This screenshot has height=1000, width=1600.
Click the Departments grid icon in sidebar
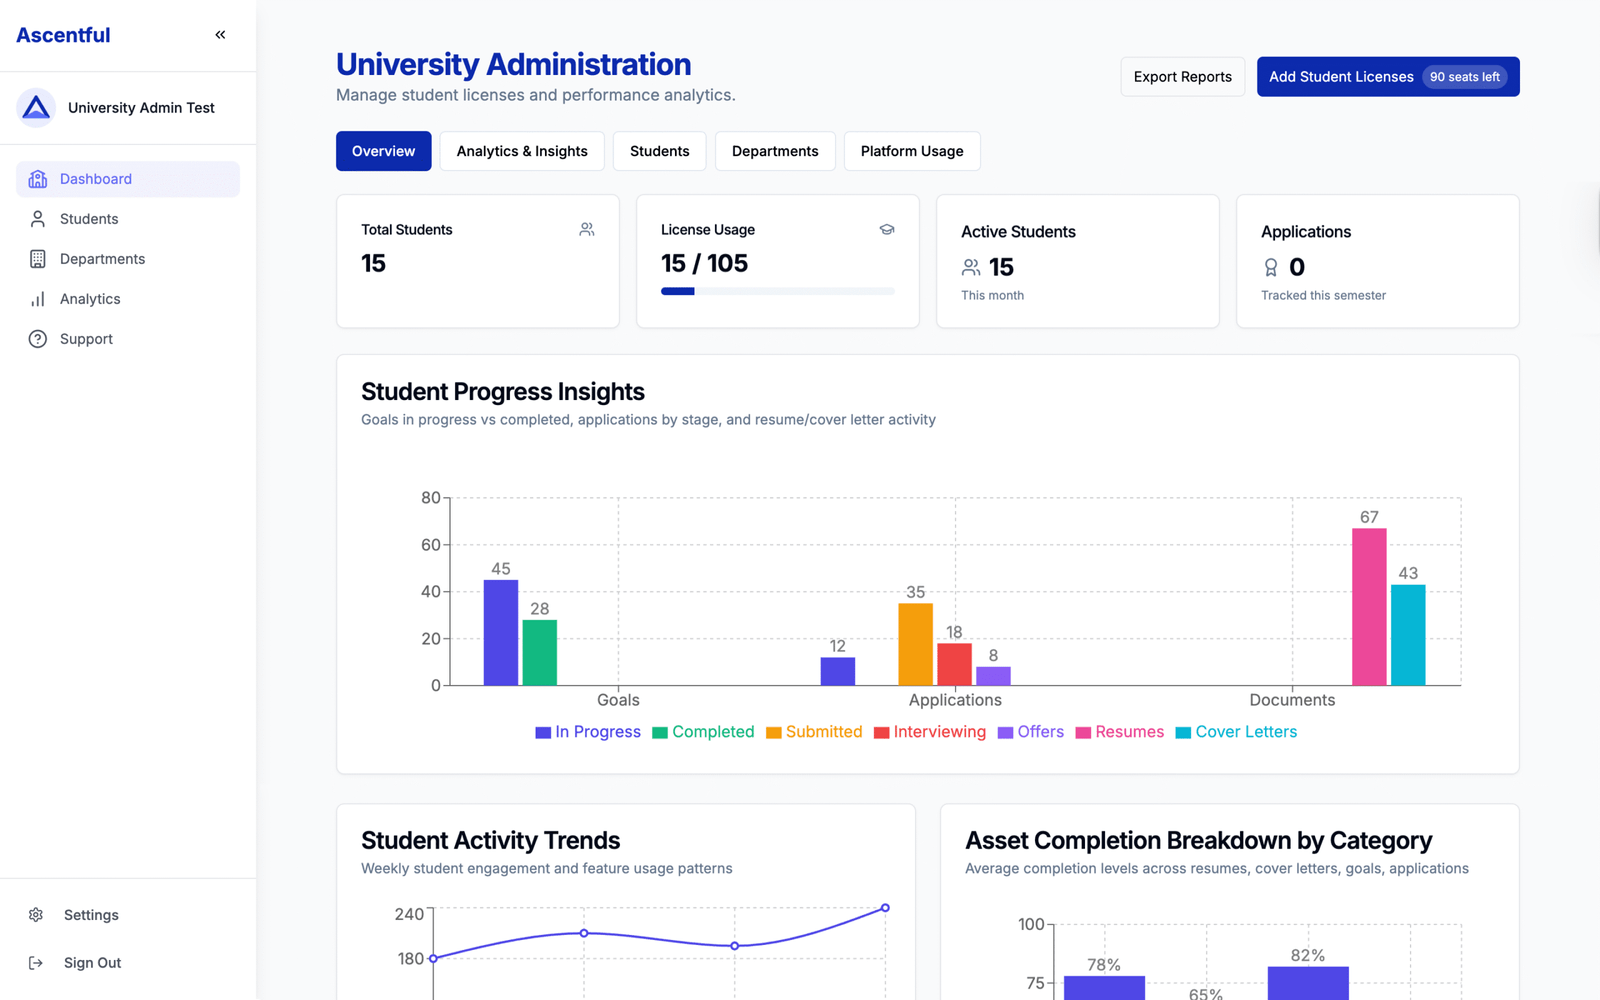click(x=38, y=259)
